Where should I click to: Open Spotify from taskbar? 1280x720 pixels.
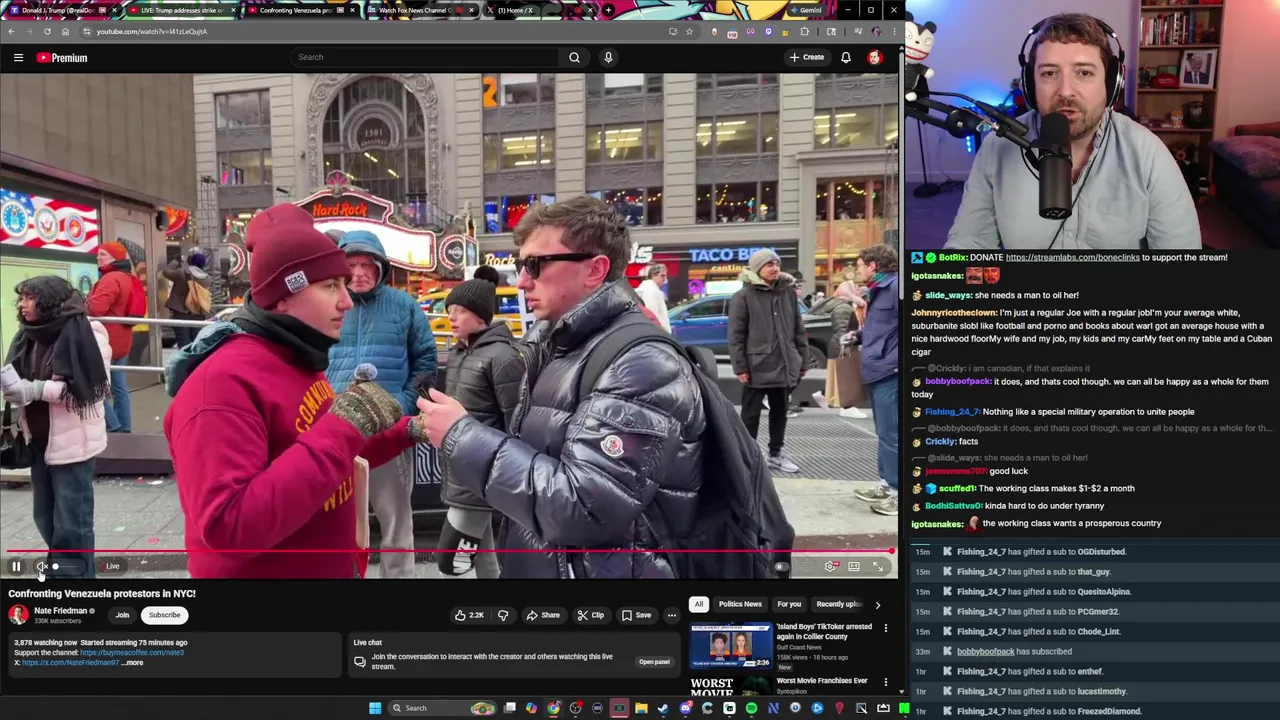coord(751,708)
